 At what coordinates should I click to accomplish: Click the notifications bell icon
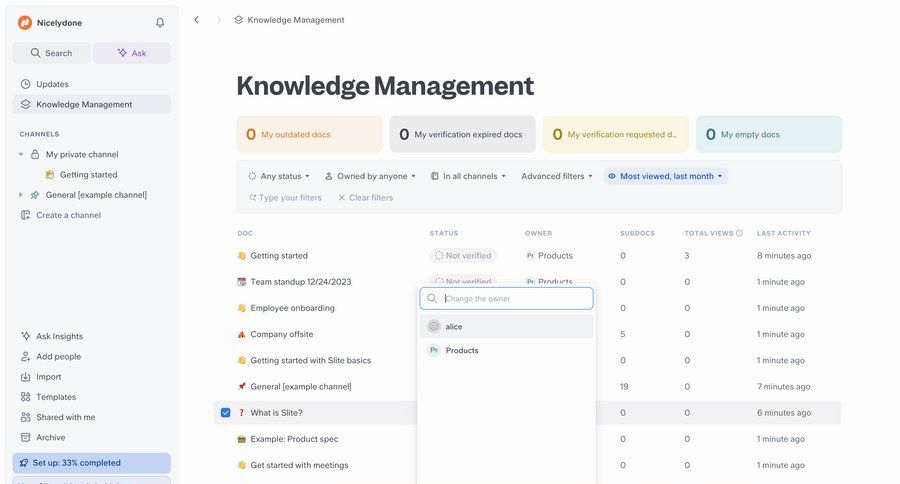coord(160,23)
